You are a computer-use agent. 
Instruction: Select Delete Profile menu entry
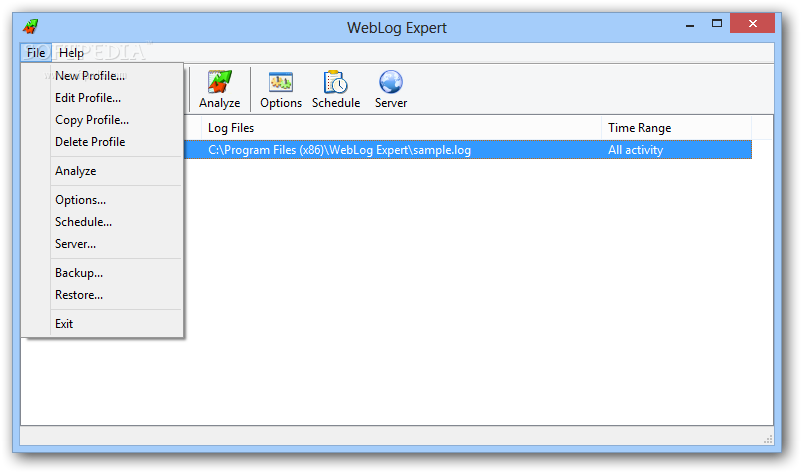click(x=102, y=142)
